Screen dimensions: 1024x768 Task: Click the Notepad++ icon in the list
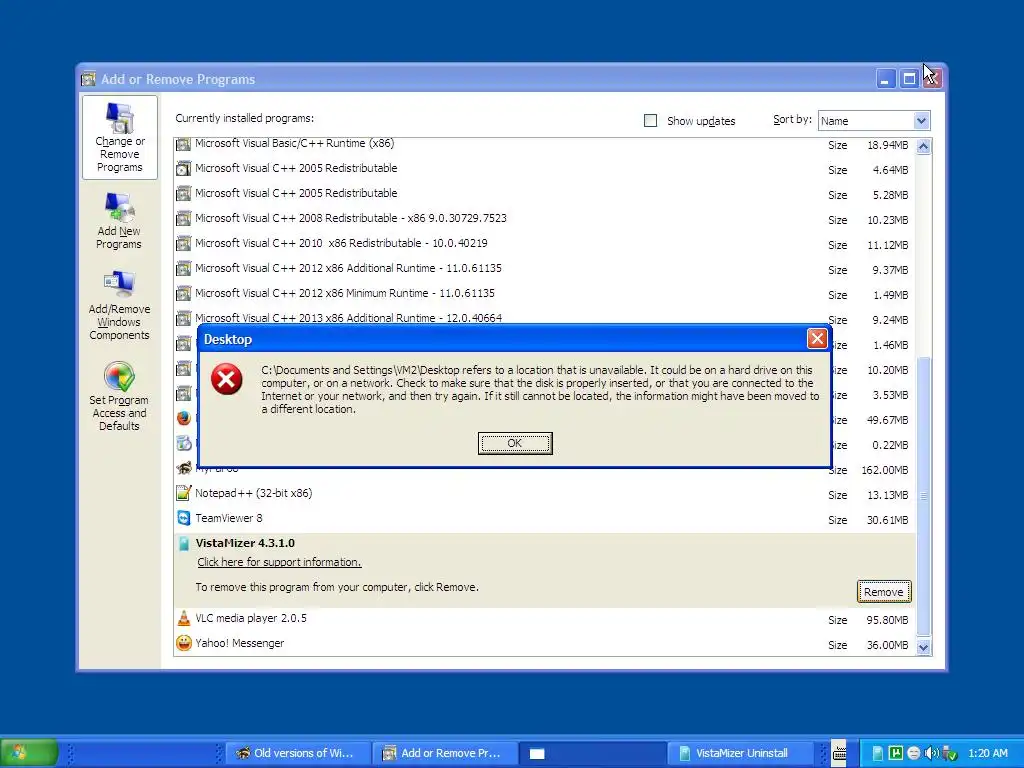click(x=184, y=493)
